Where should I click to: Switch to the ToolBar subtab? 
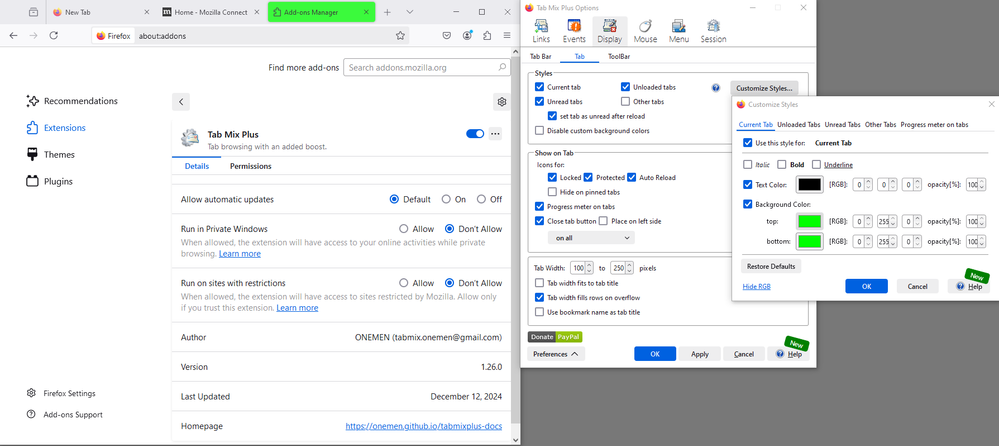pos(619,57)
